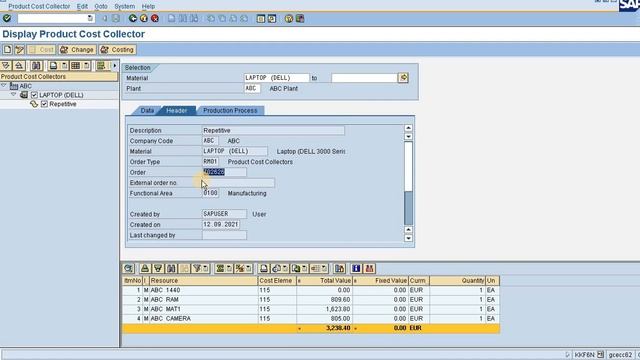Click the highlighted Order number field
This screenshot has width=640, height=360.
point(224,172)
